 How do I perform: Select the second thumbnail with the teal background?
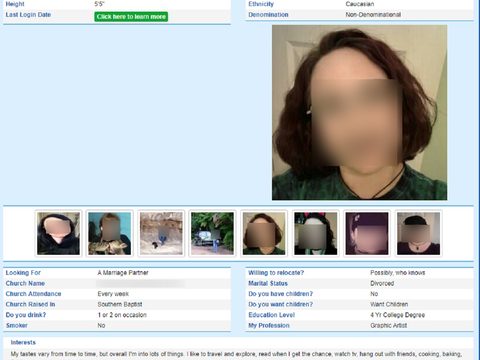click(x=110, y=233)
